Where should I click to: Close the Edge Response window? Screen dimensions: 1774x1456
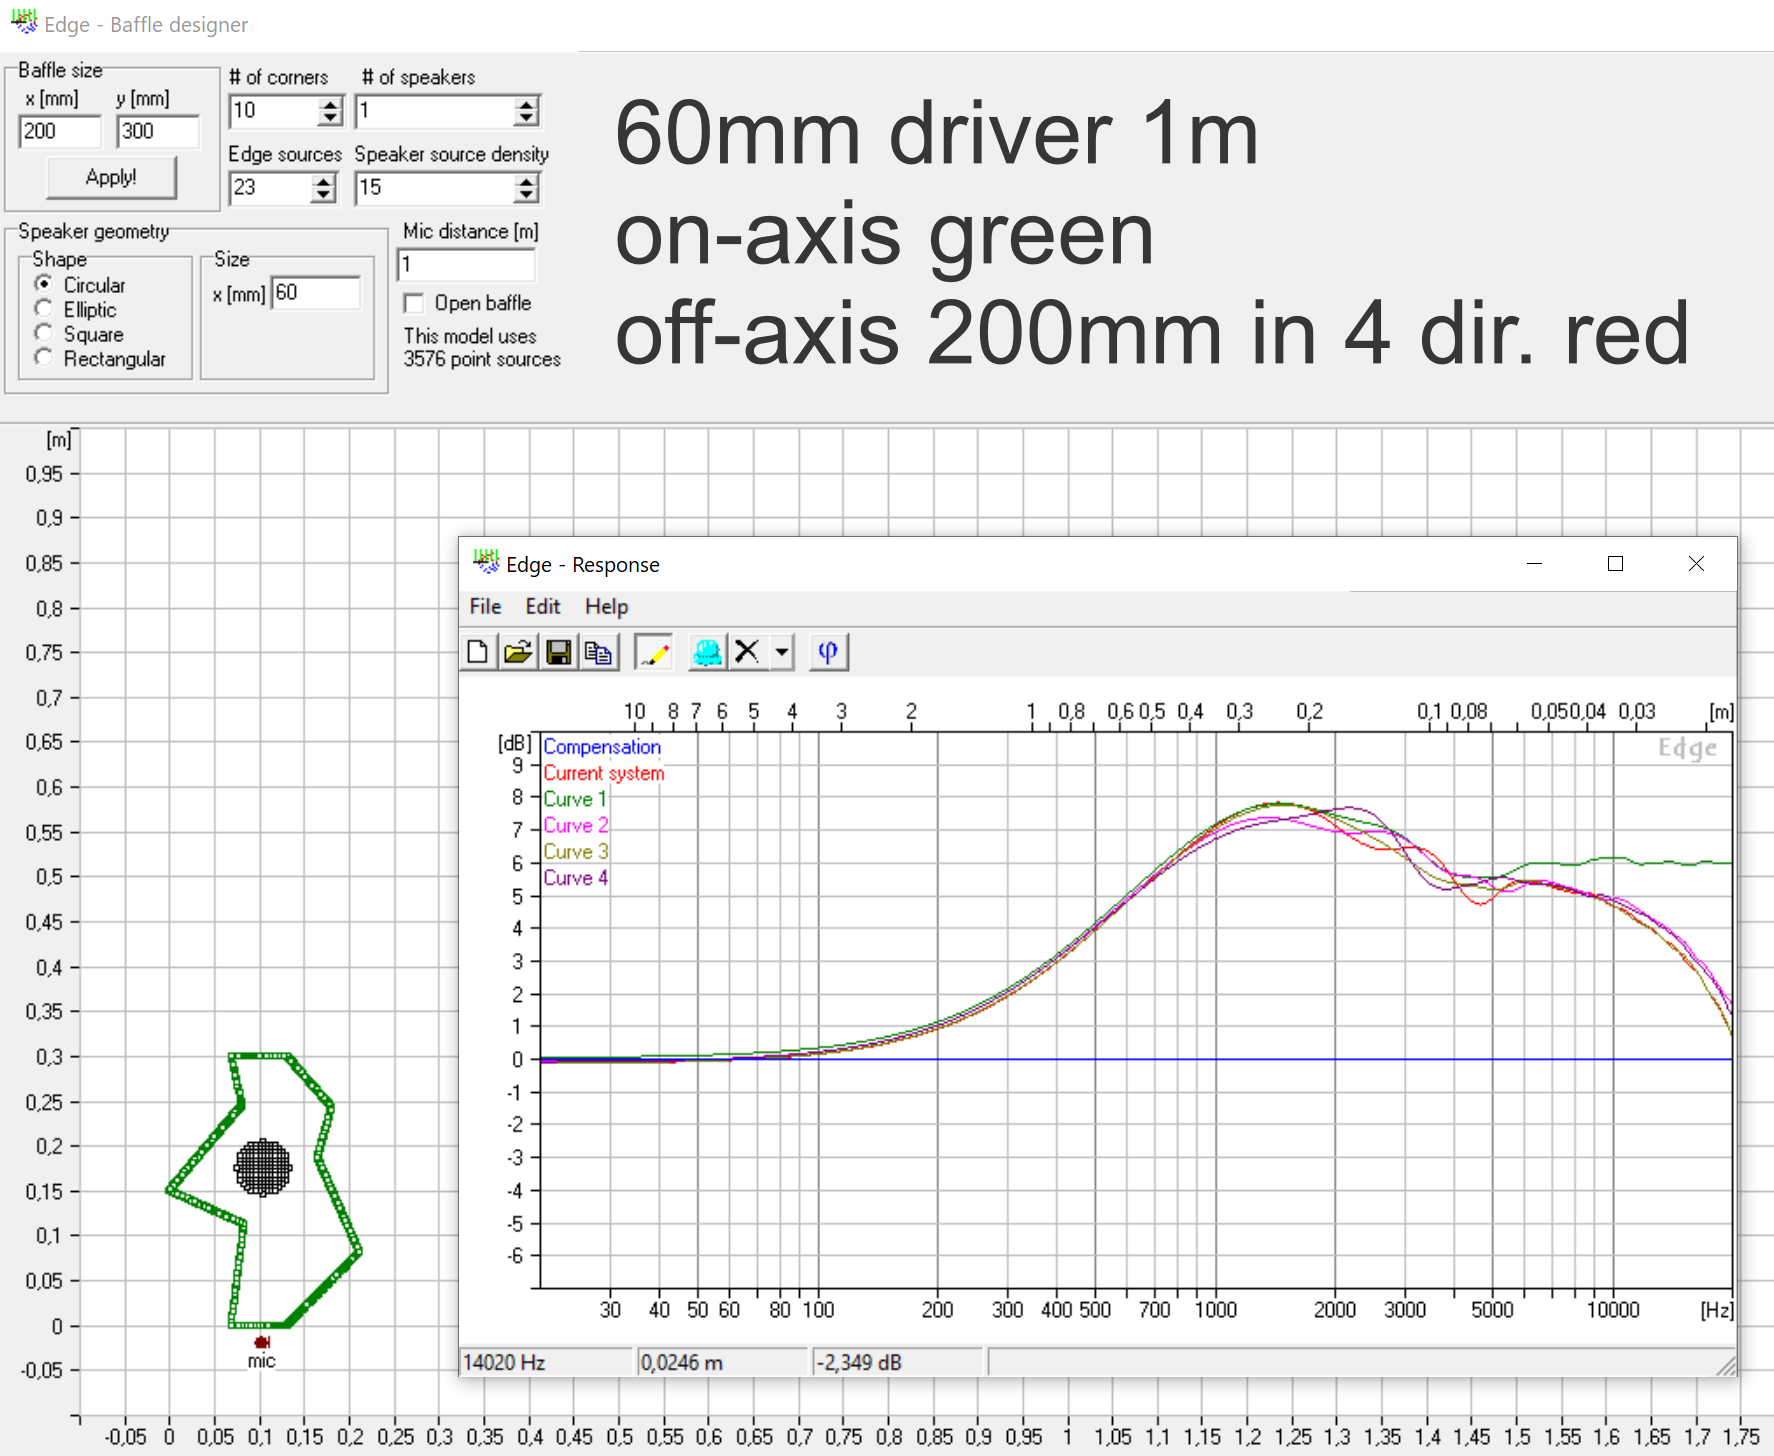[1696, 564]
